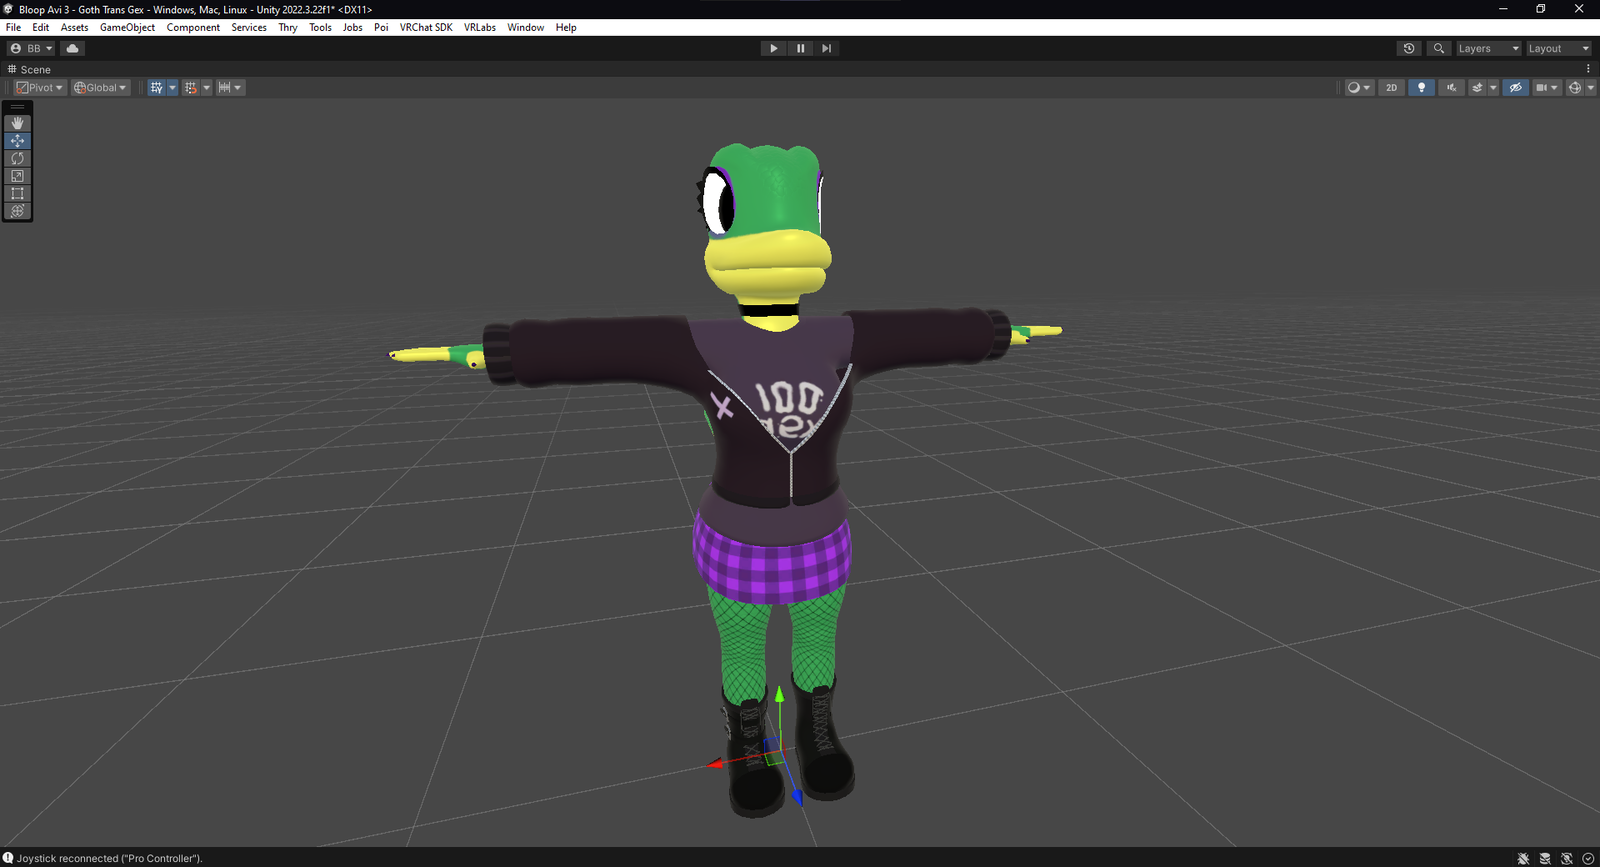Open the Unity search

coord(1439,48)
